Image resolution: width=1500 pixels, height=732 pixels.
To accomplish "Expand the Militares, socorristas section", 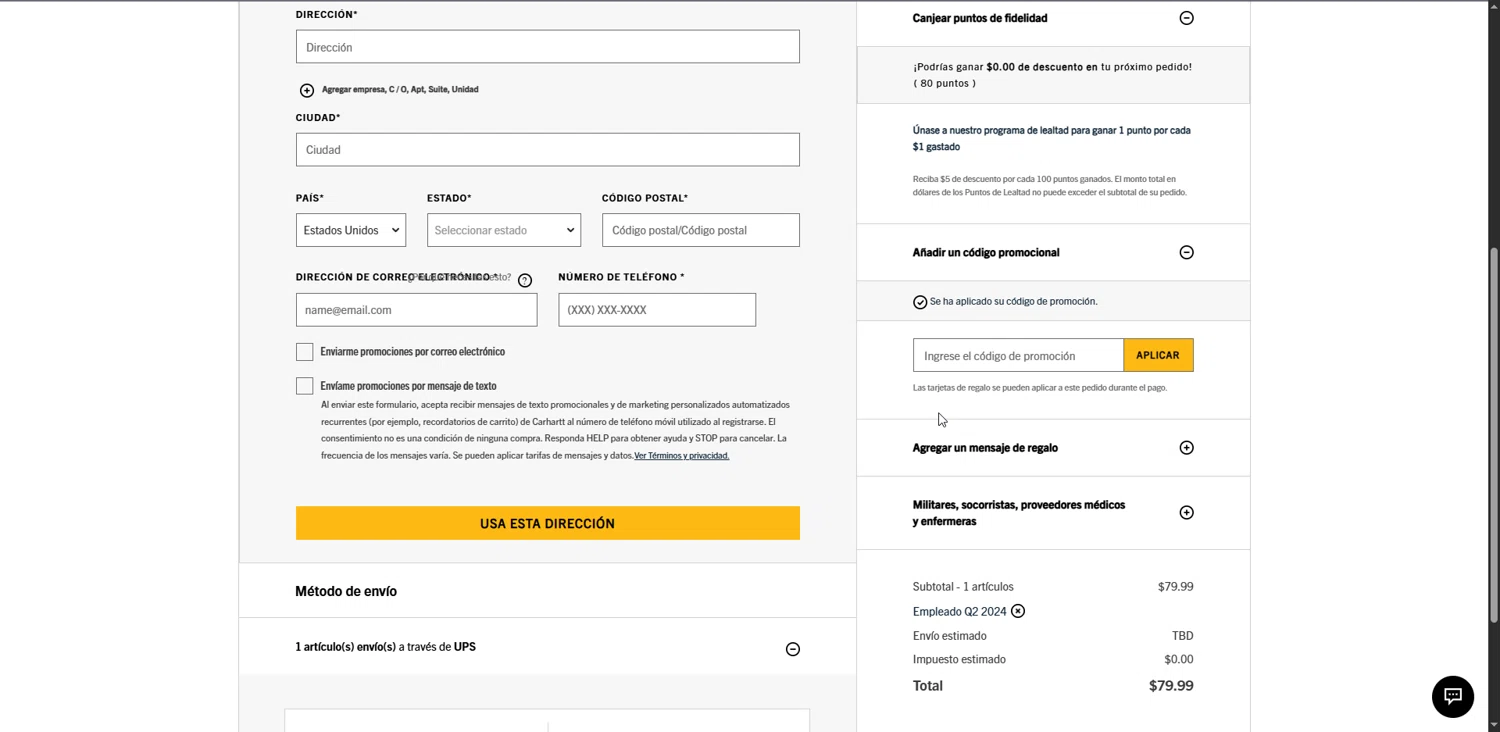I will (x=1186, y=512).
